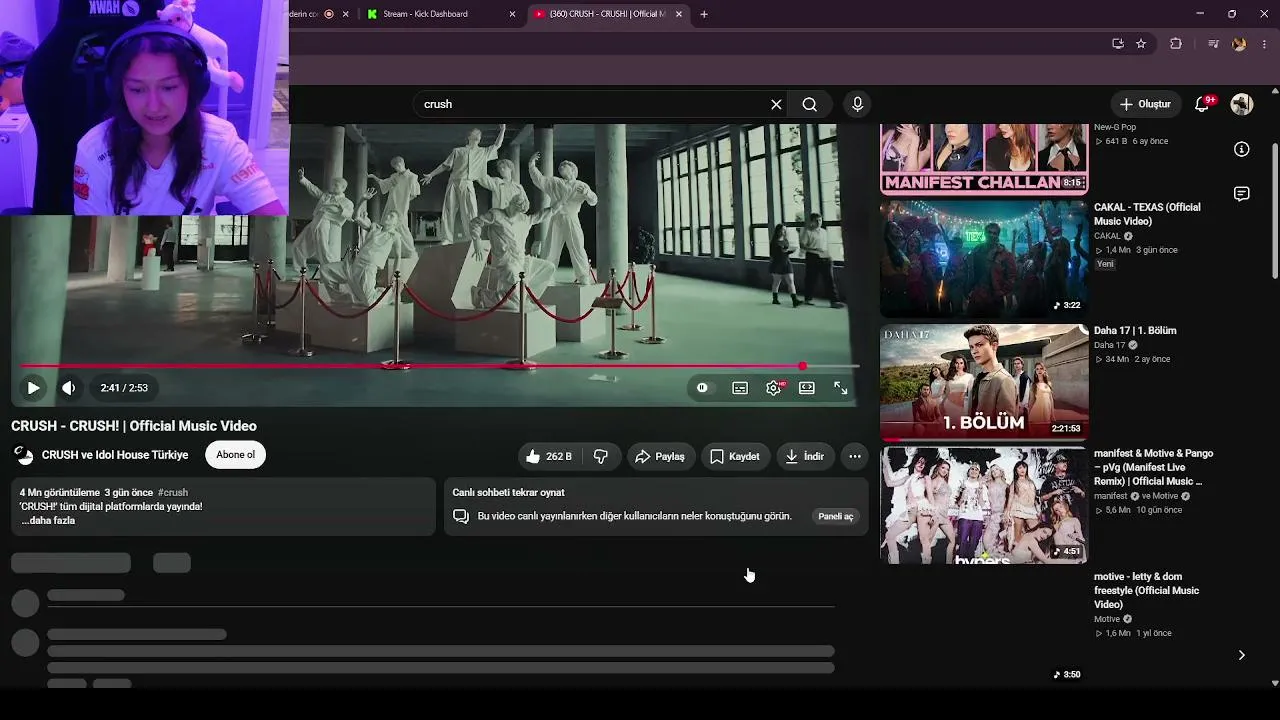The image size is (1280, 720).
Task: Open the three-dot more actions menu
Action: pyautogui.click(x=855, y=456)
